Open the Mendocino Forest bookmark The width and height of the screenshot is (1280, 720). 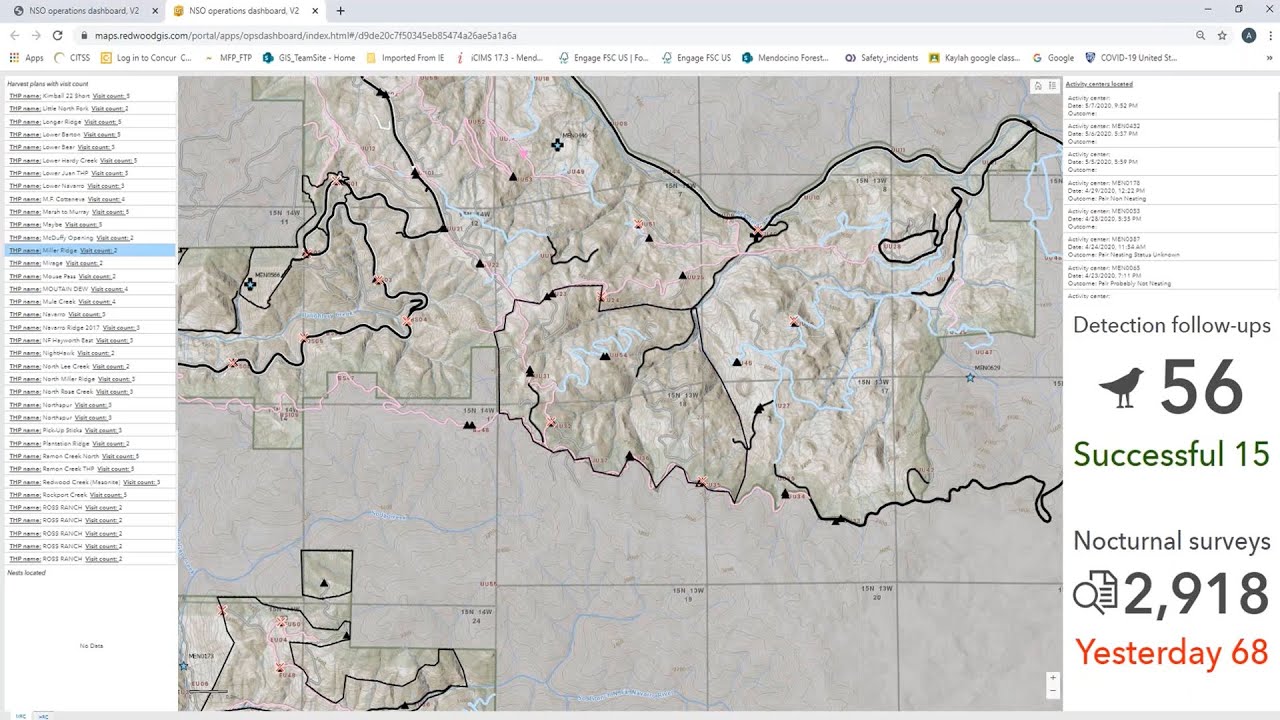pos(786,58)
